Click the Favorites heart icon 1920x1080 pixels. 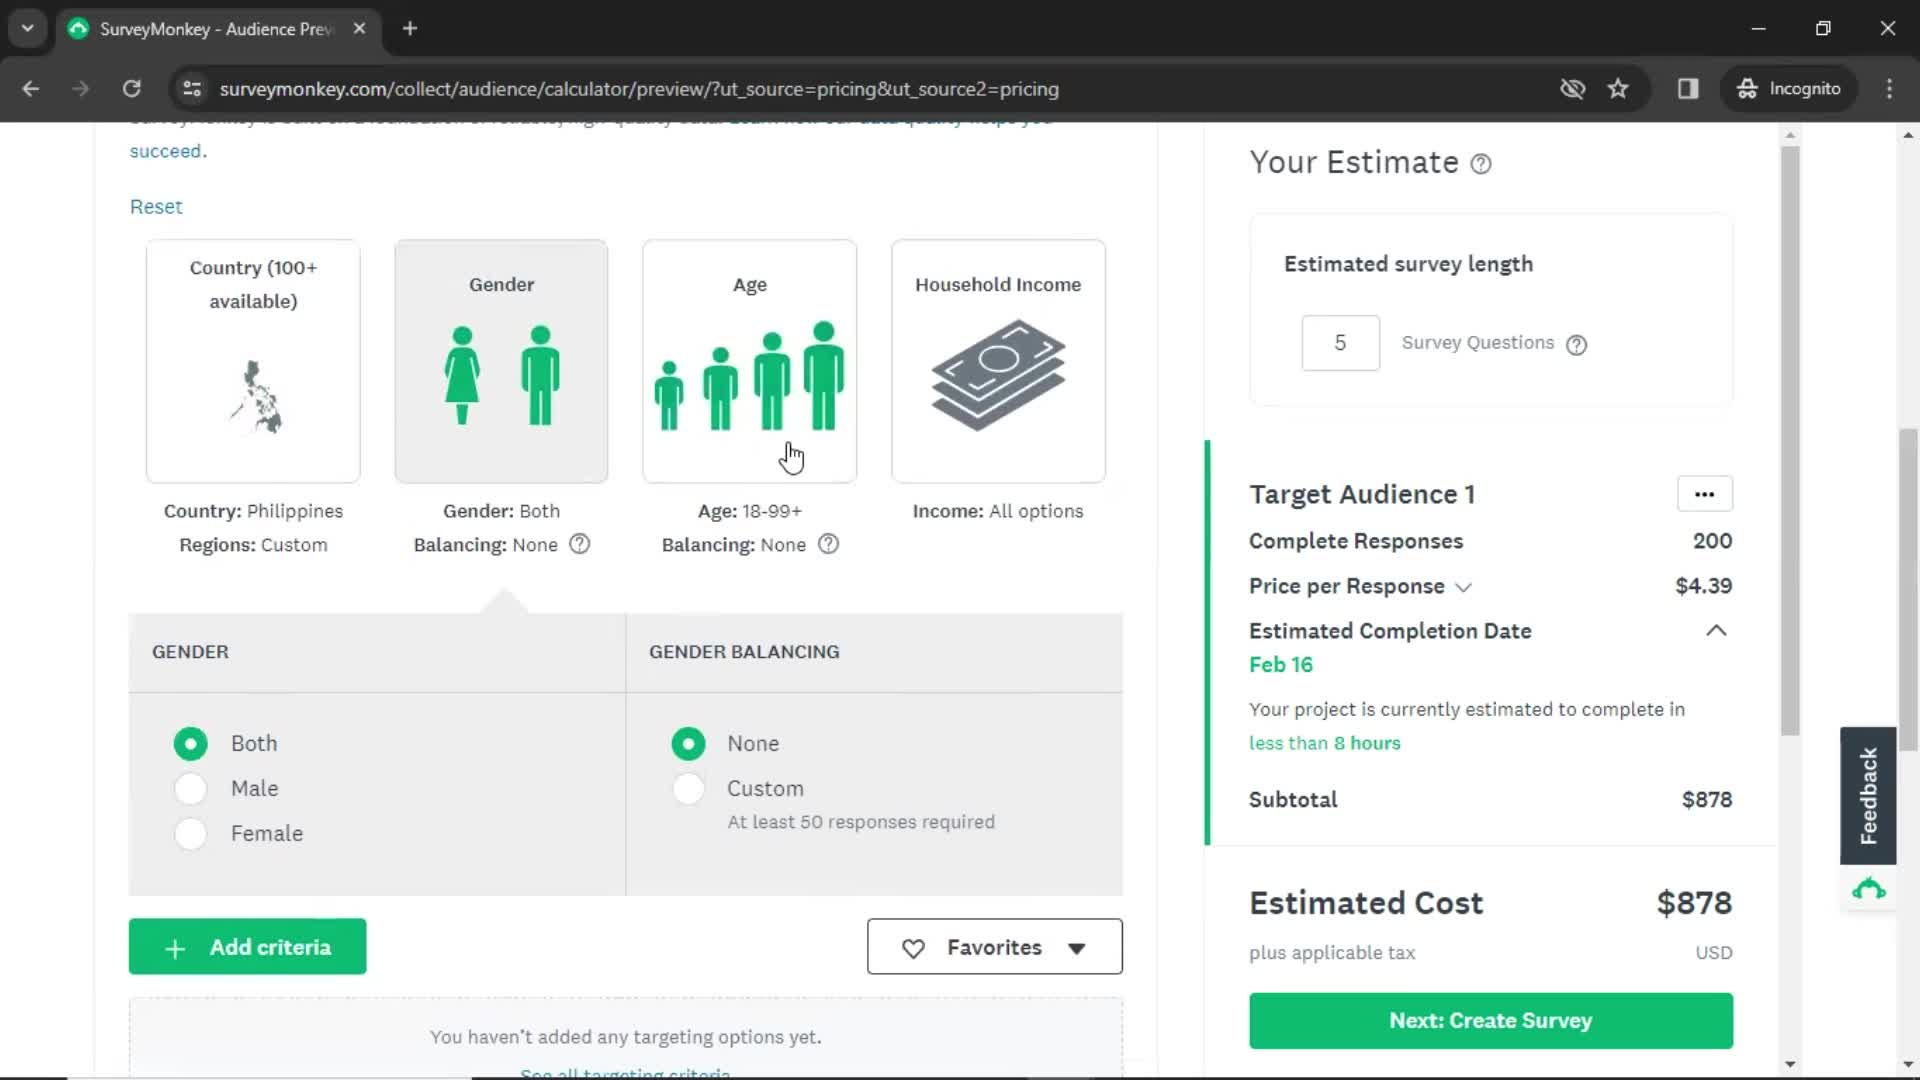[913, 948]
